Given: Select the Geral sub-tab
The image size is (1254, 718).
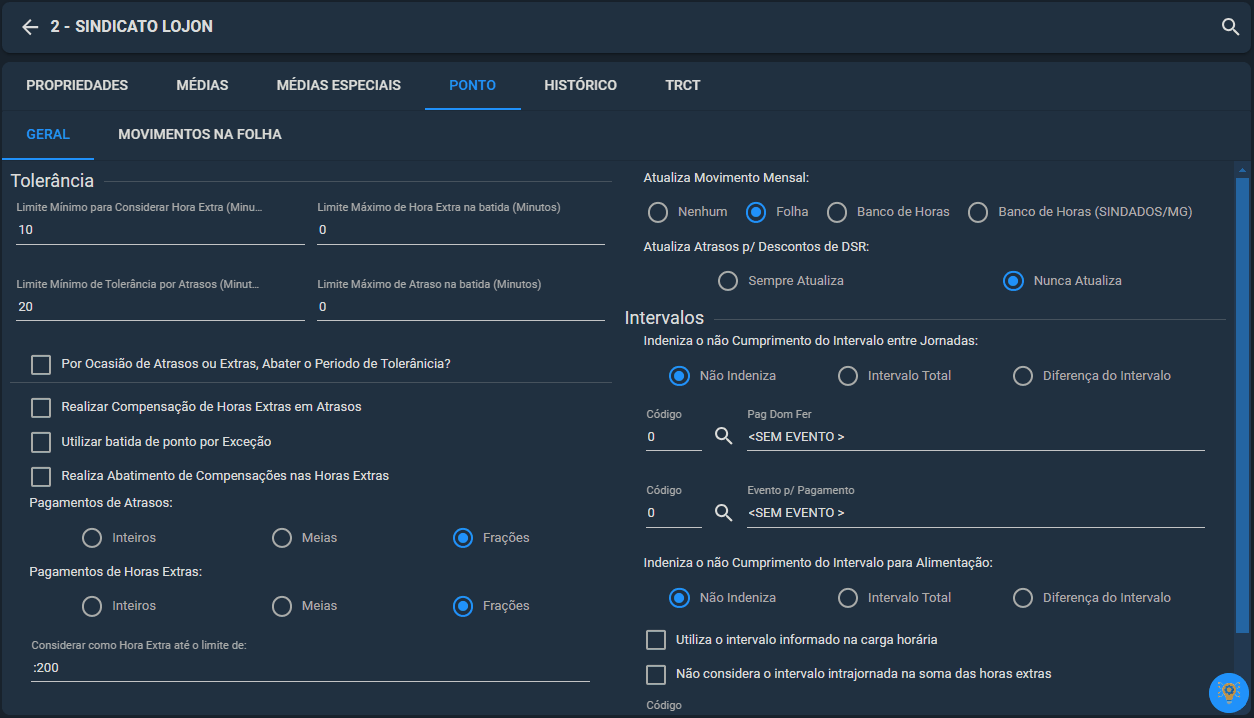Looking at the screenshot, I should click(48, 134).
